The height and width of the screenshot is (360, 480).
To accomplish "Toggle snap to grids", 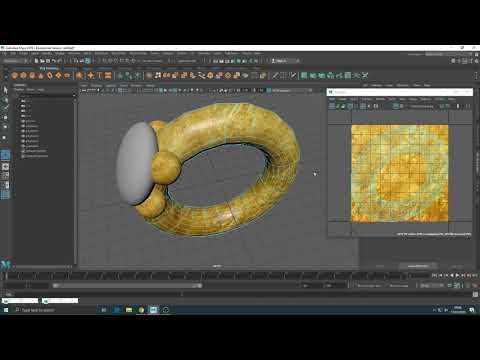I will click(x=104, y=61).
